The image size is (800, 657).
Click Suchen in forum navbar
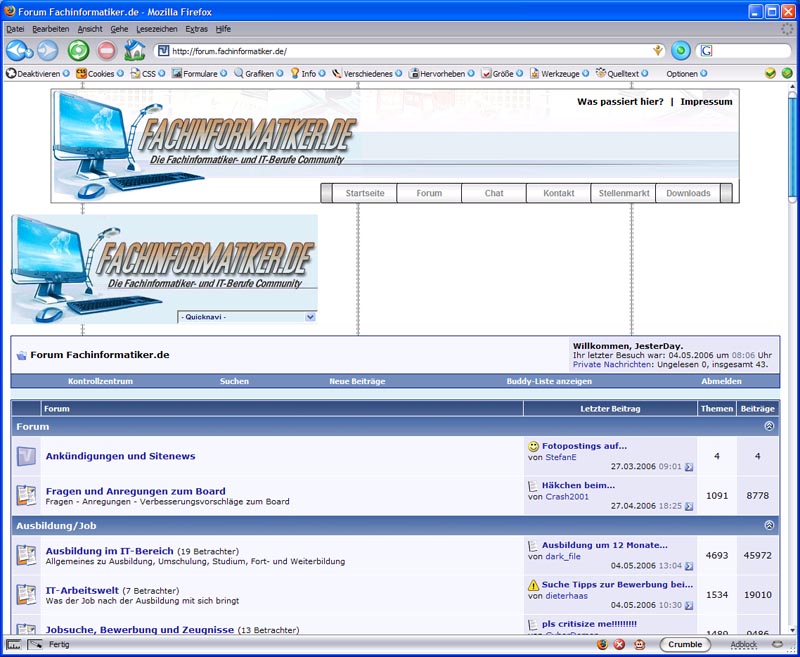(x=234, y=381)
